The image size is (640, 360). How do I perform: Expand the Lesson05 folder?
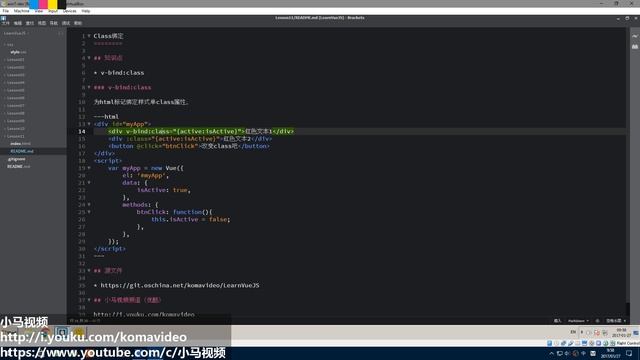pos(15,90)
